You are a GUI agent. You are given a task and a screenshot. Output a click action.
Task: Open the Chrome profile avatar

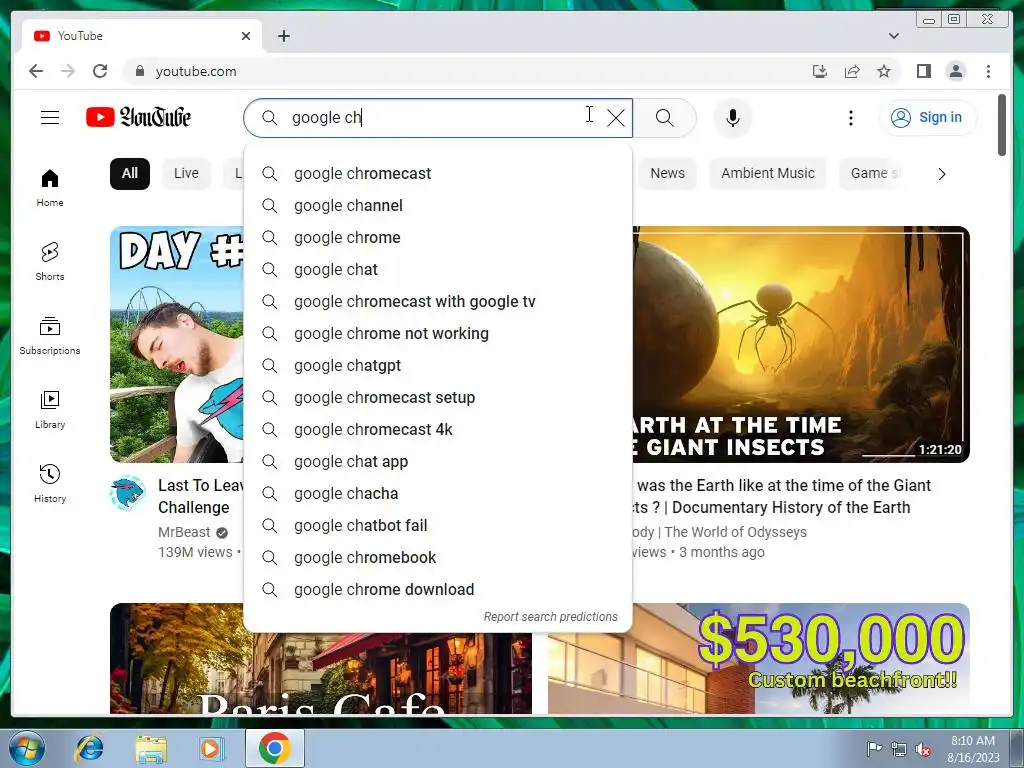coord(955,71)
